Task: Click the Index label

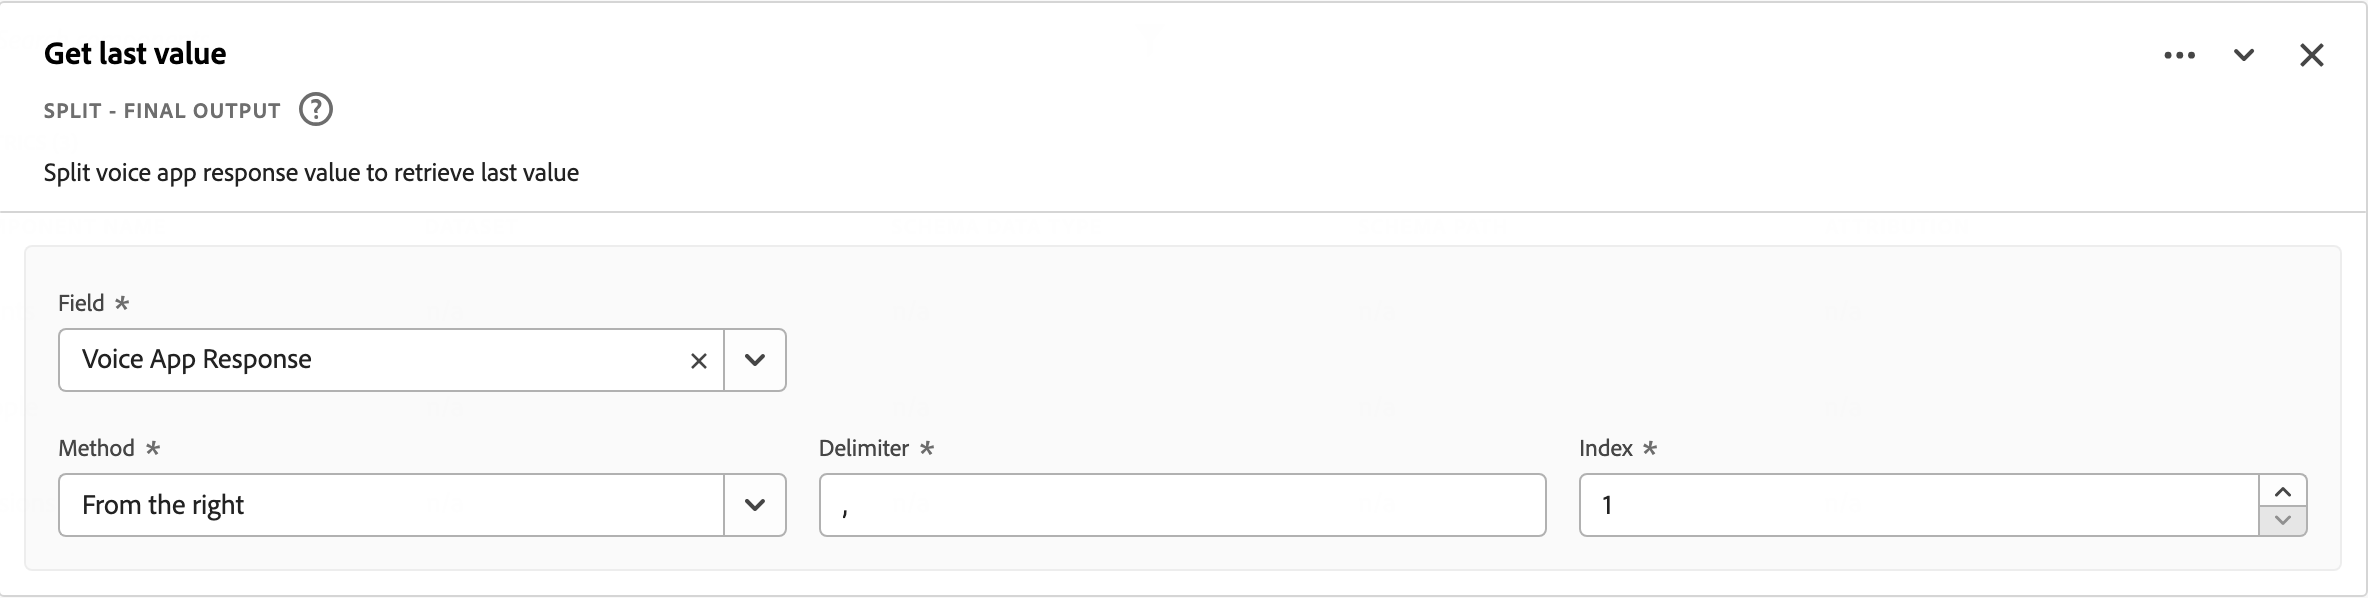Action: (1606, 448)
